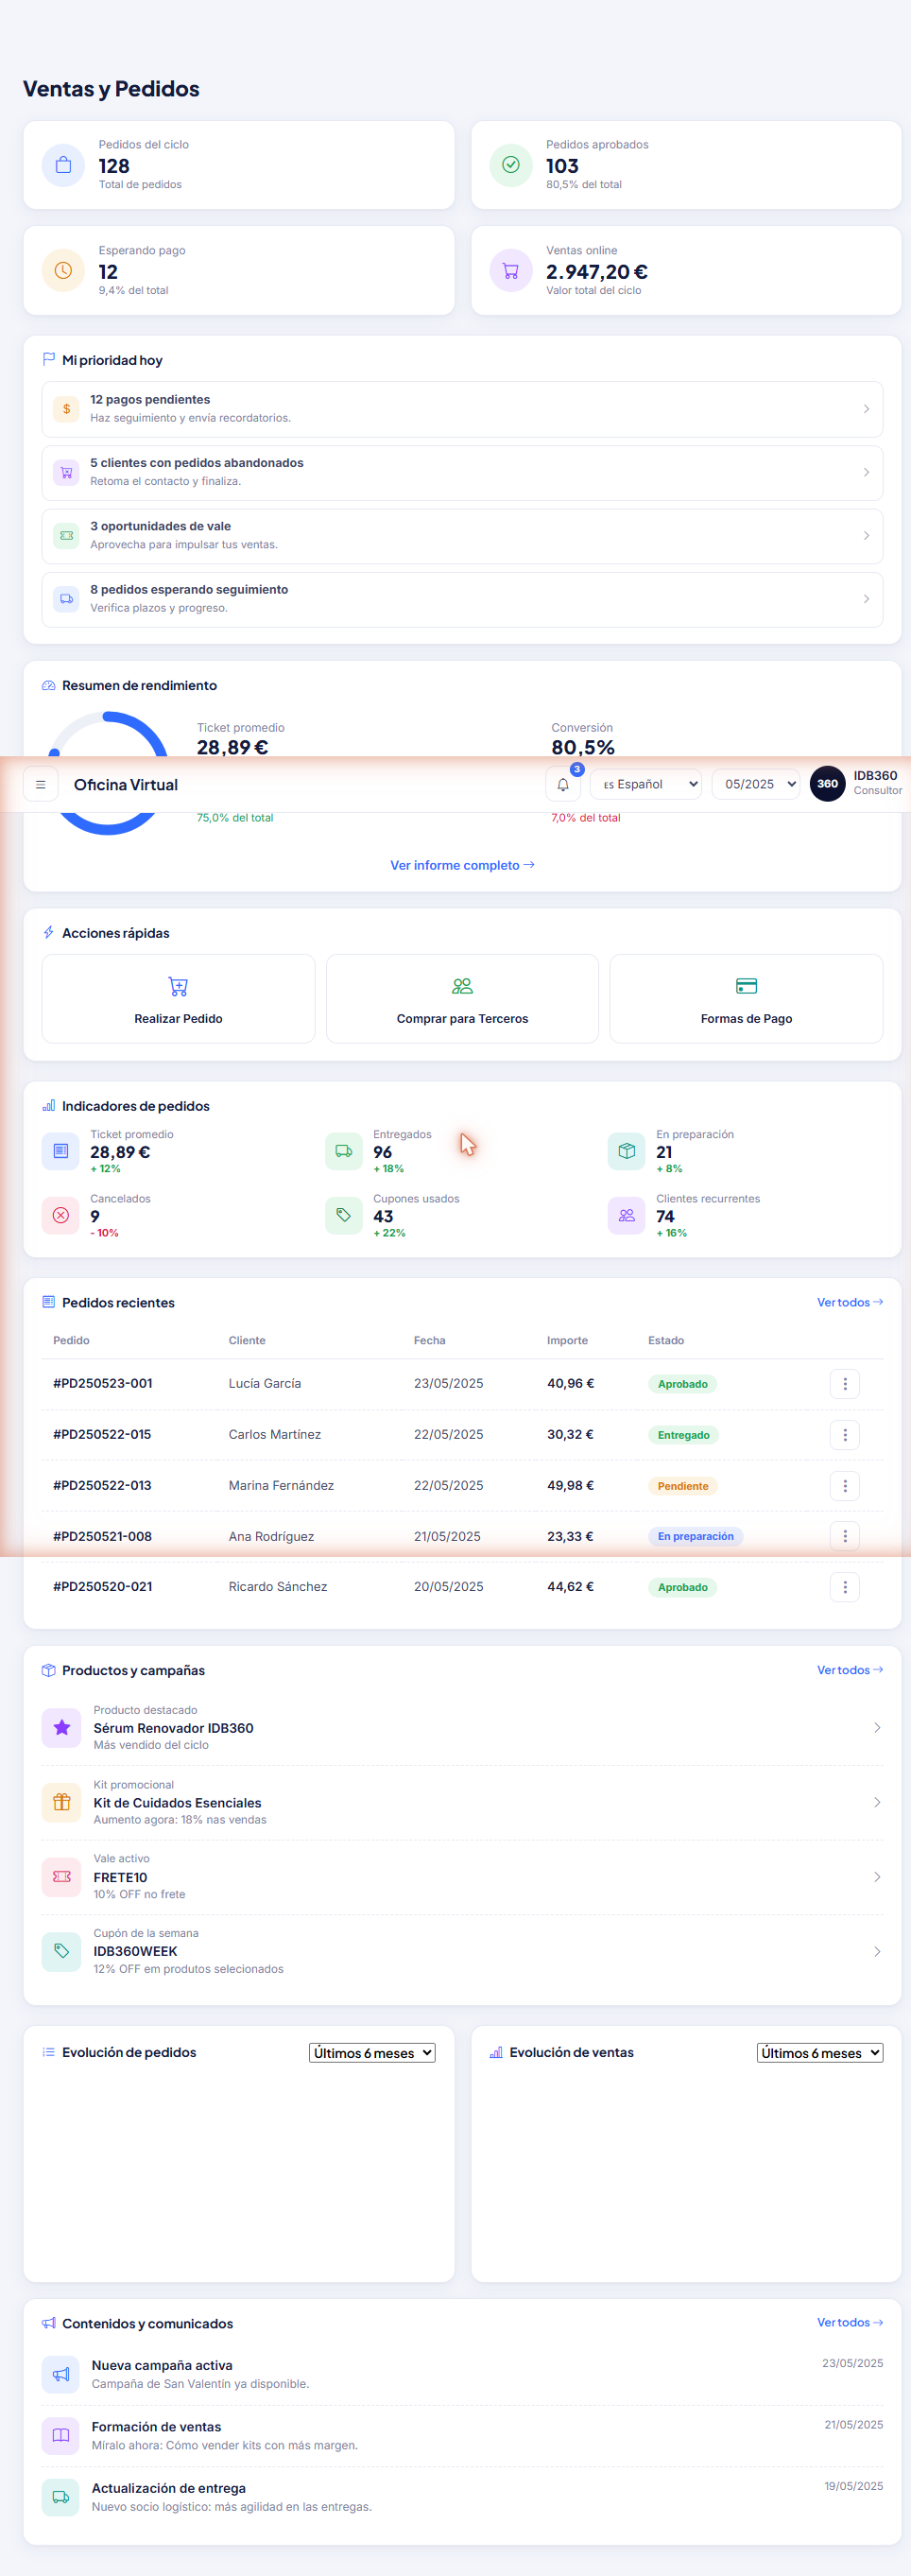Click the Nueva campaña activa title

[x=162, y=2366]
